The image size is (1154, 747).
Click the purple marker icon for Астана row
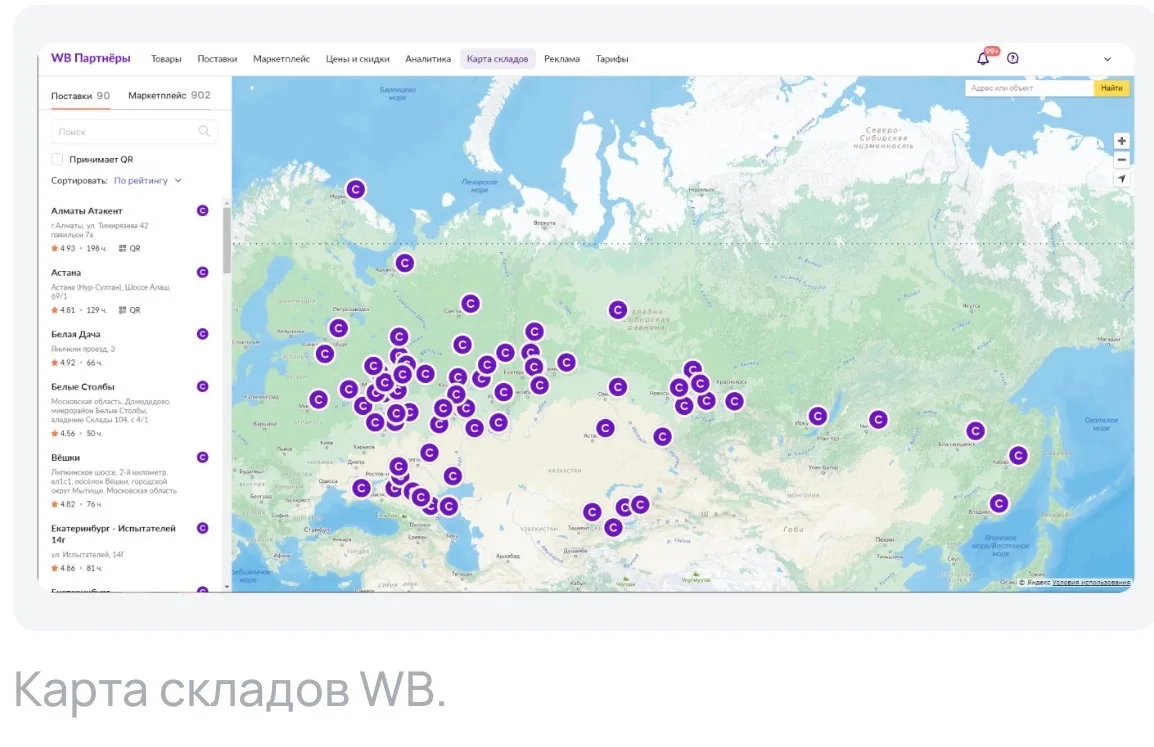point(202,272)
